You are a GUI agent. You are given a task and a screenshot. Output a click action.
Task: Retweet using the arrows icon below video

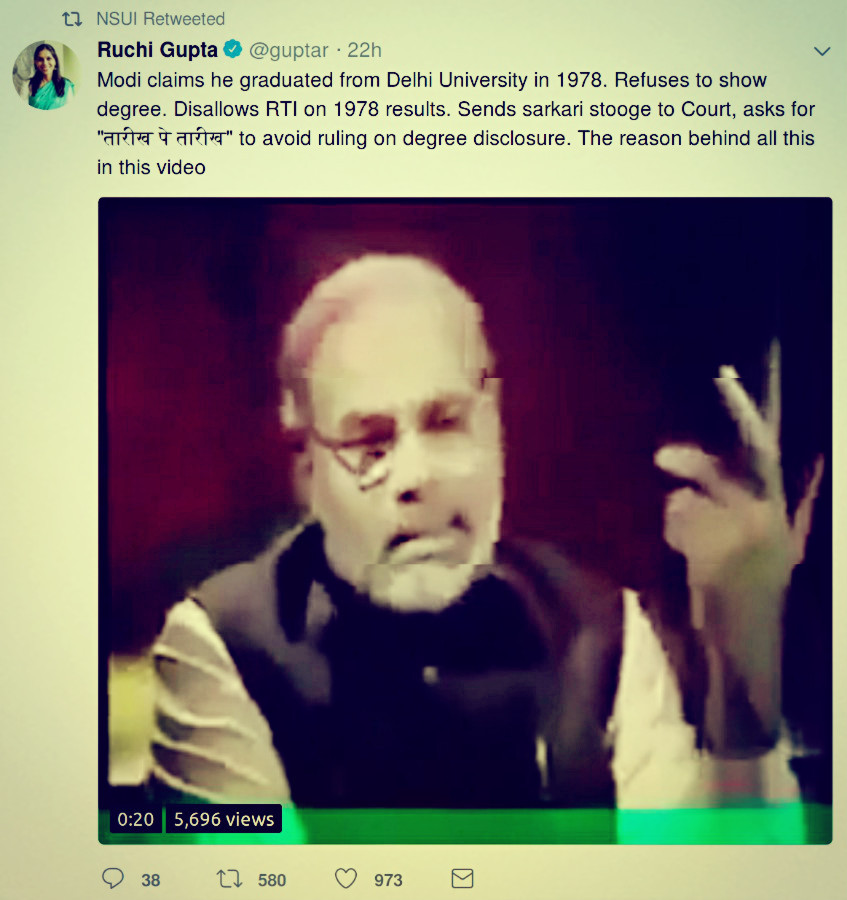[230, 879]
